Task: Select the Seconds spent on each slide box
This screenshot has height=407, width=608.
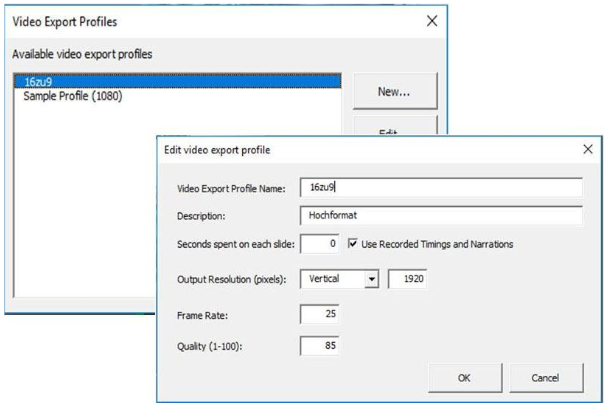Action: tap(319, 243)
